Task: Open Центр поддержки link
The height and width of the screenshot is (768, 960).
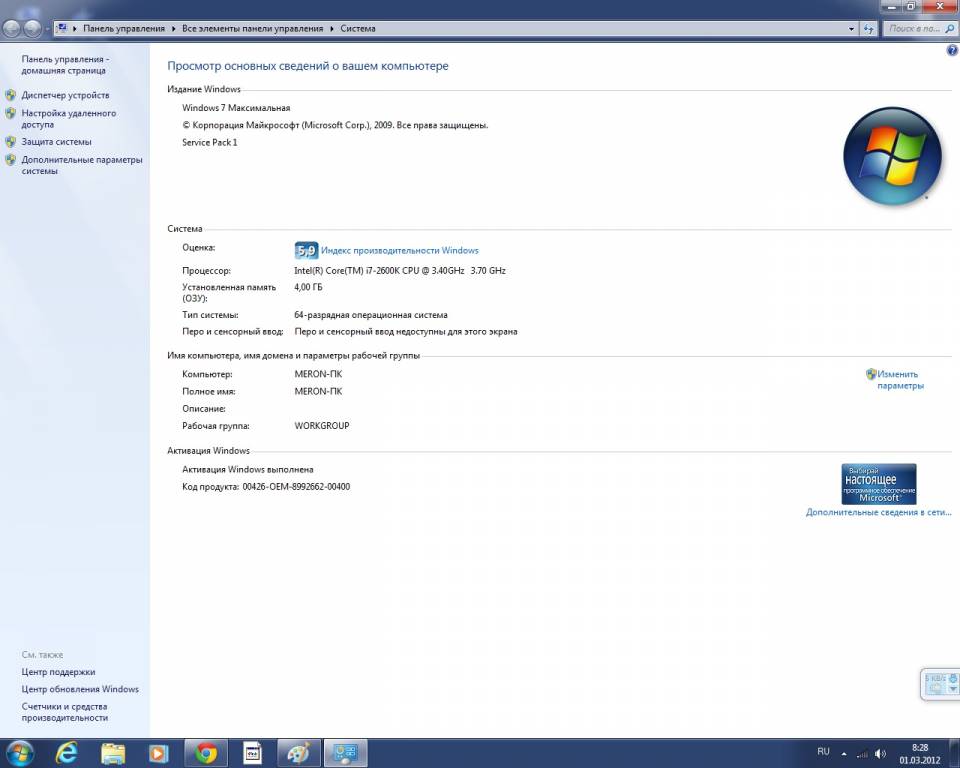Action: pyautogui.click(x=58, y=672)
